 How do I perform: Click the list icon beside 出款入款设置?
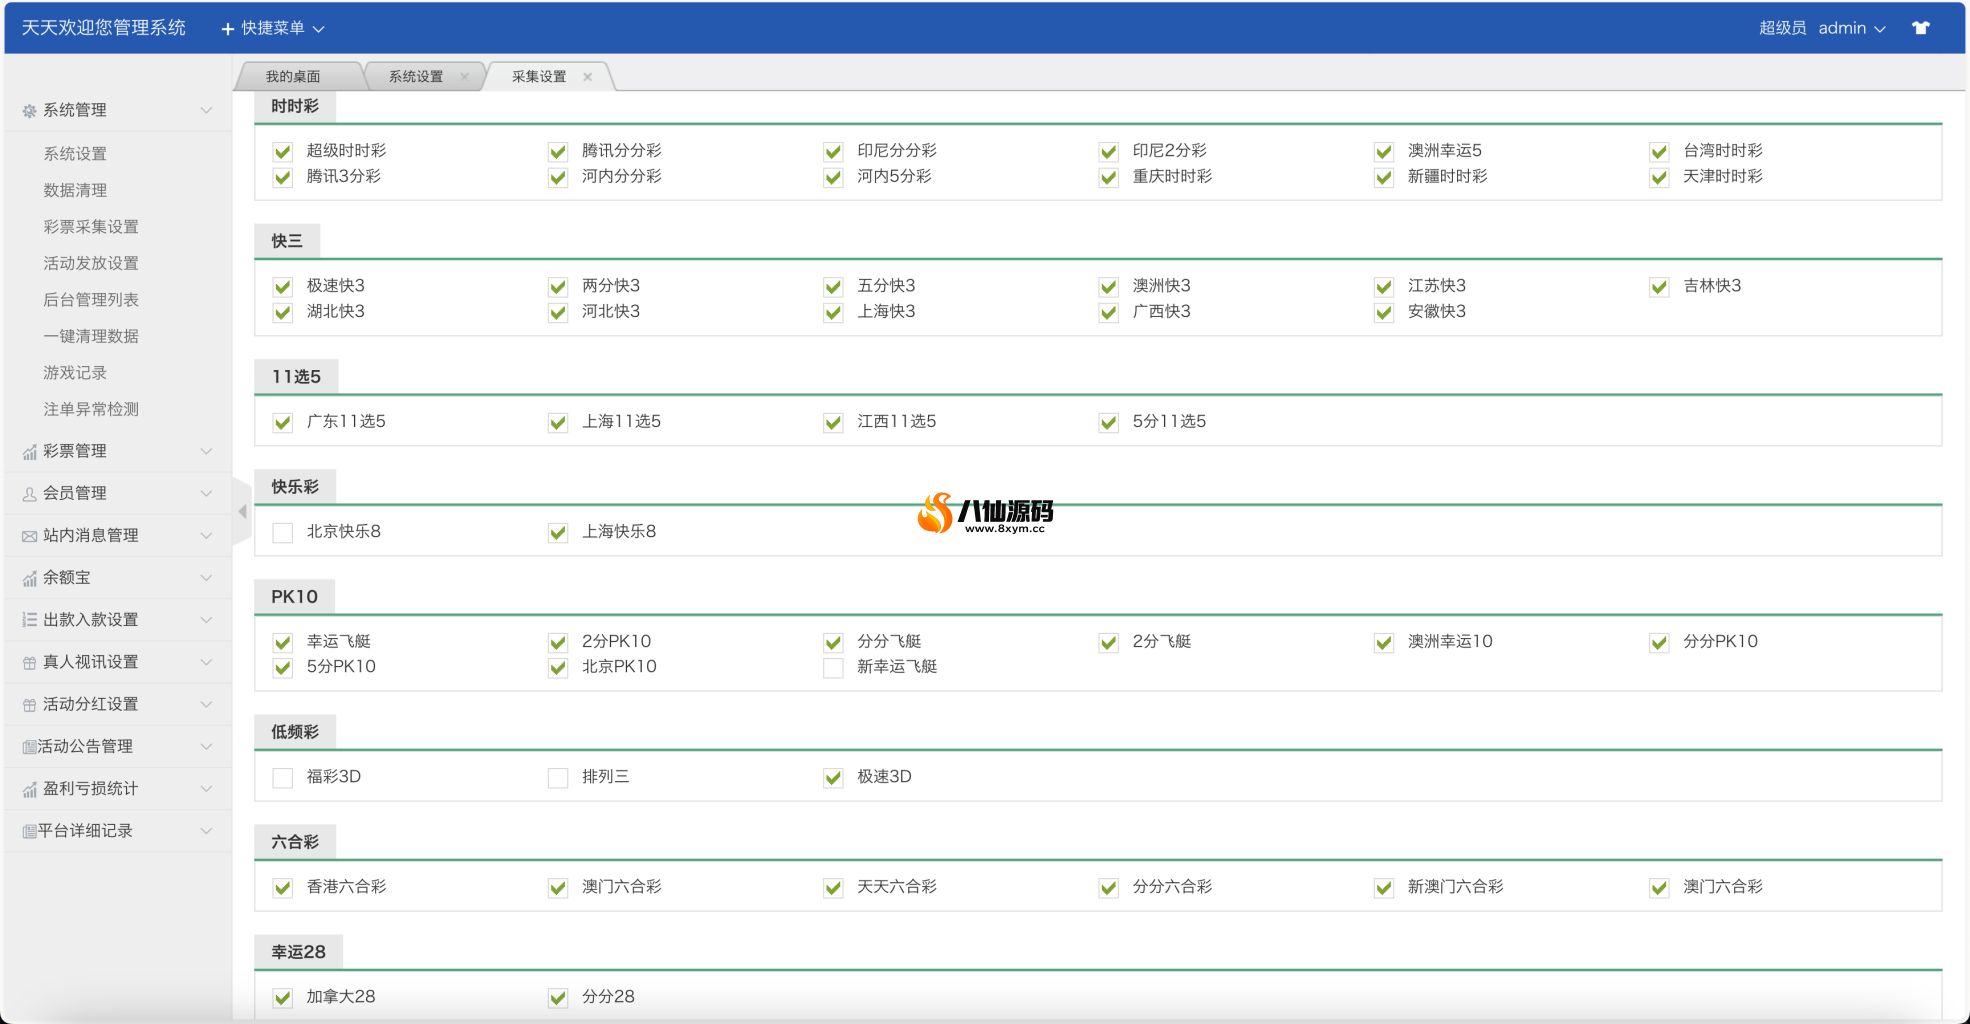point(29,620)
